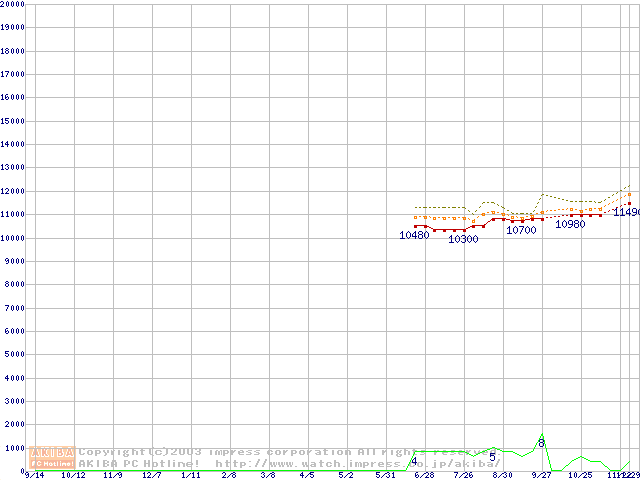640x480 pixels.
Task: Select the 10300 price data label
Action: tap(463, 240)
